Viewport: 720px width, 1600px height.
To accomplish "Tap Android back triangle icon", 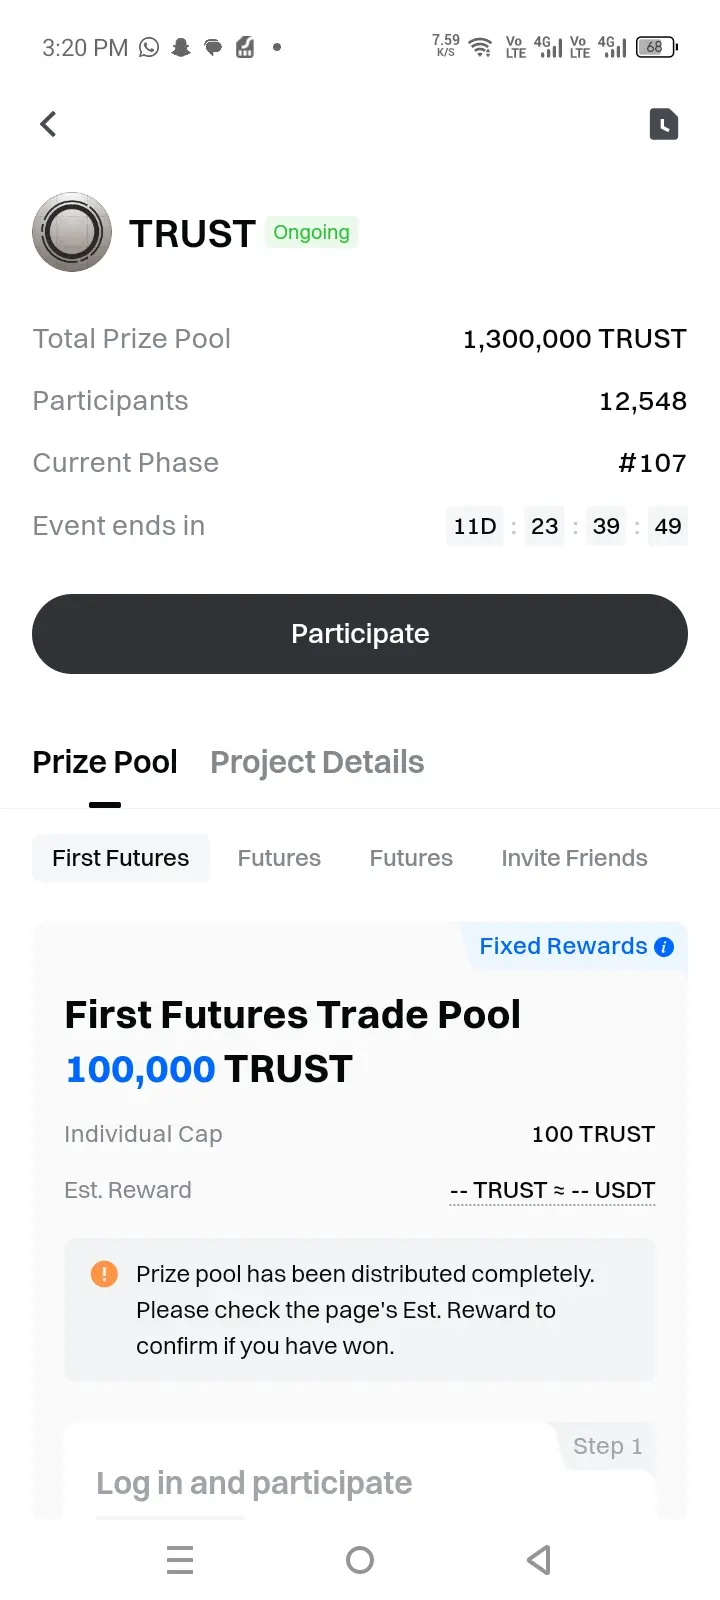I will 539,1560.
